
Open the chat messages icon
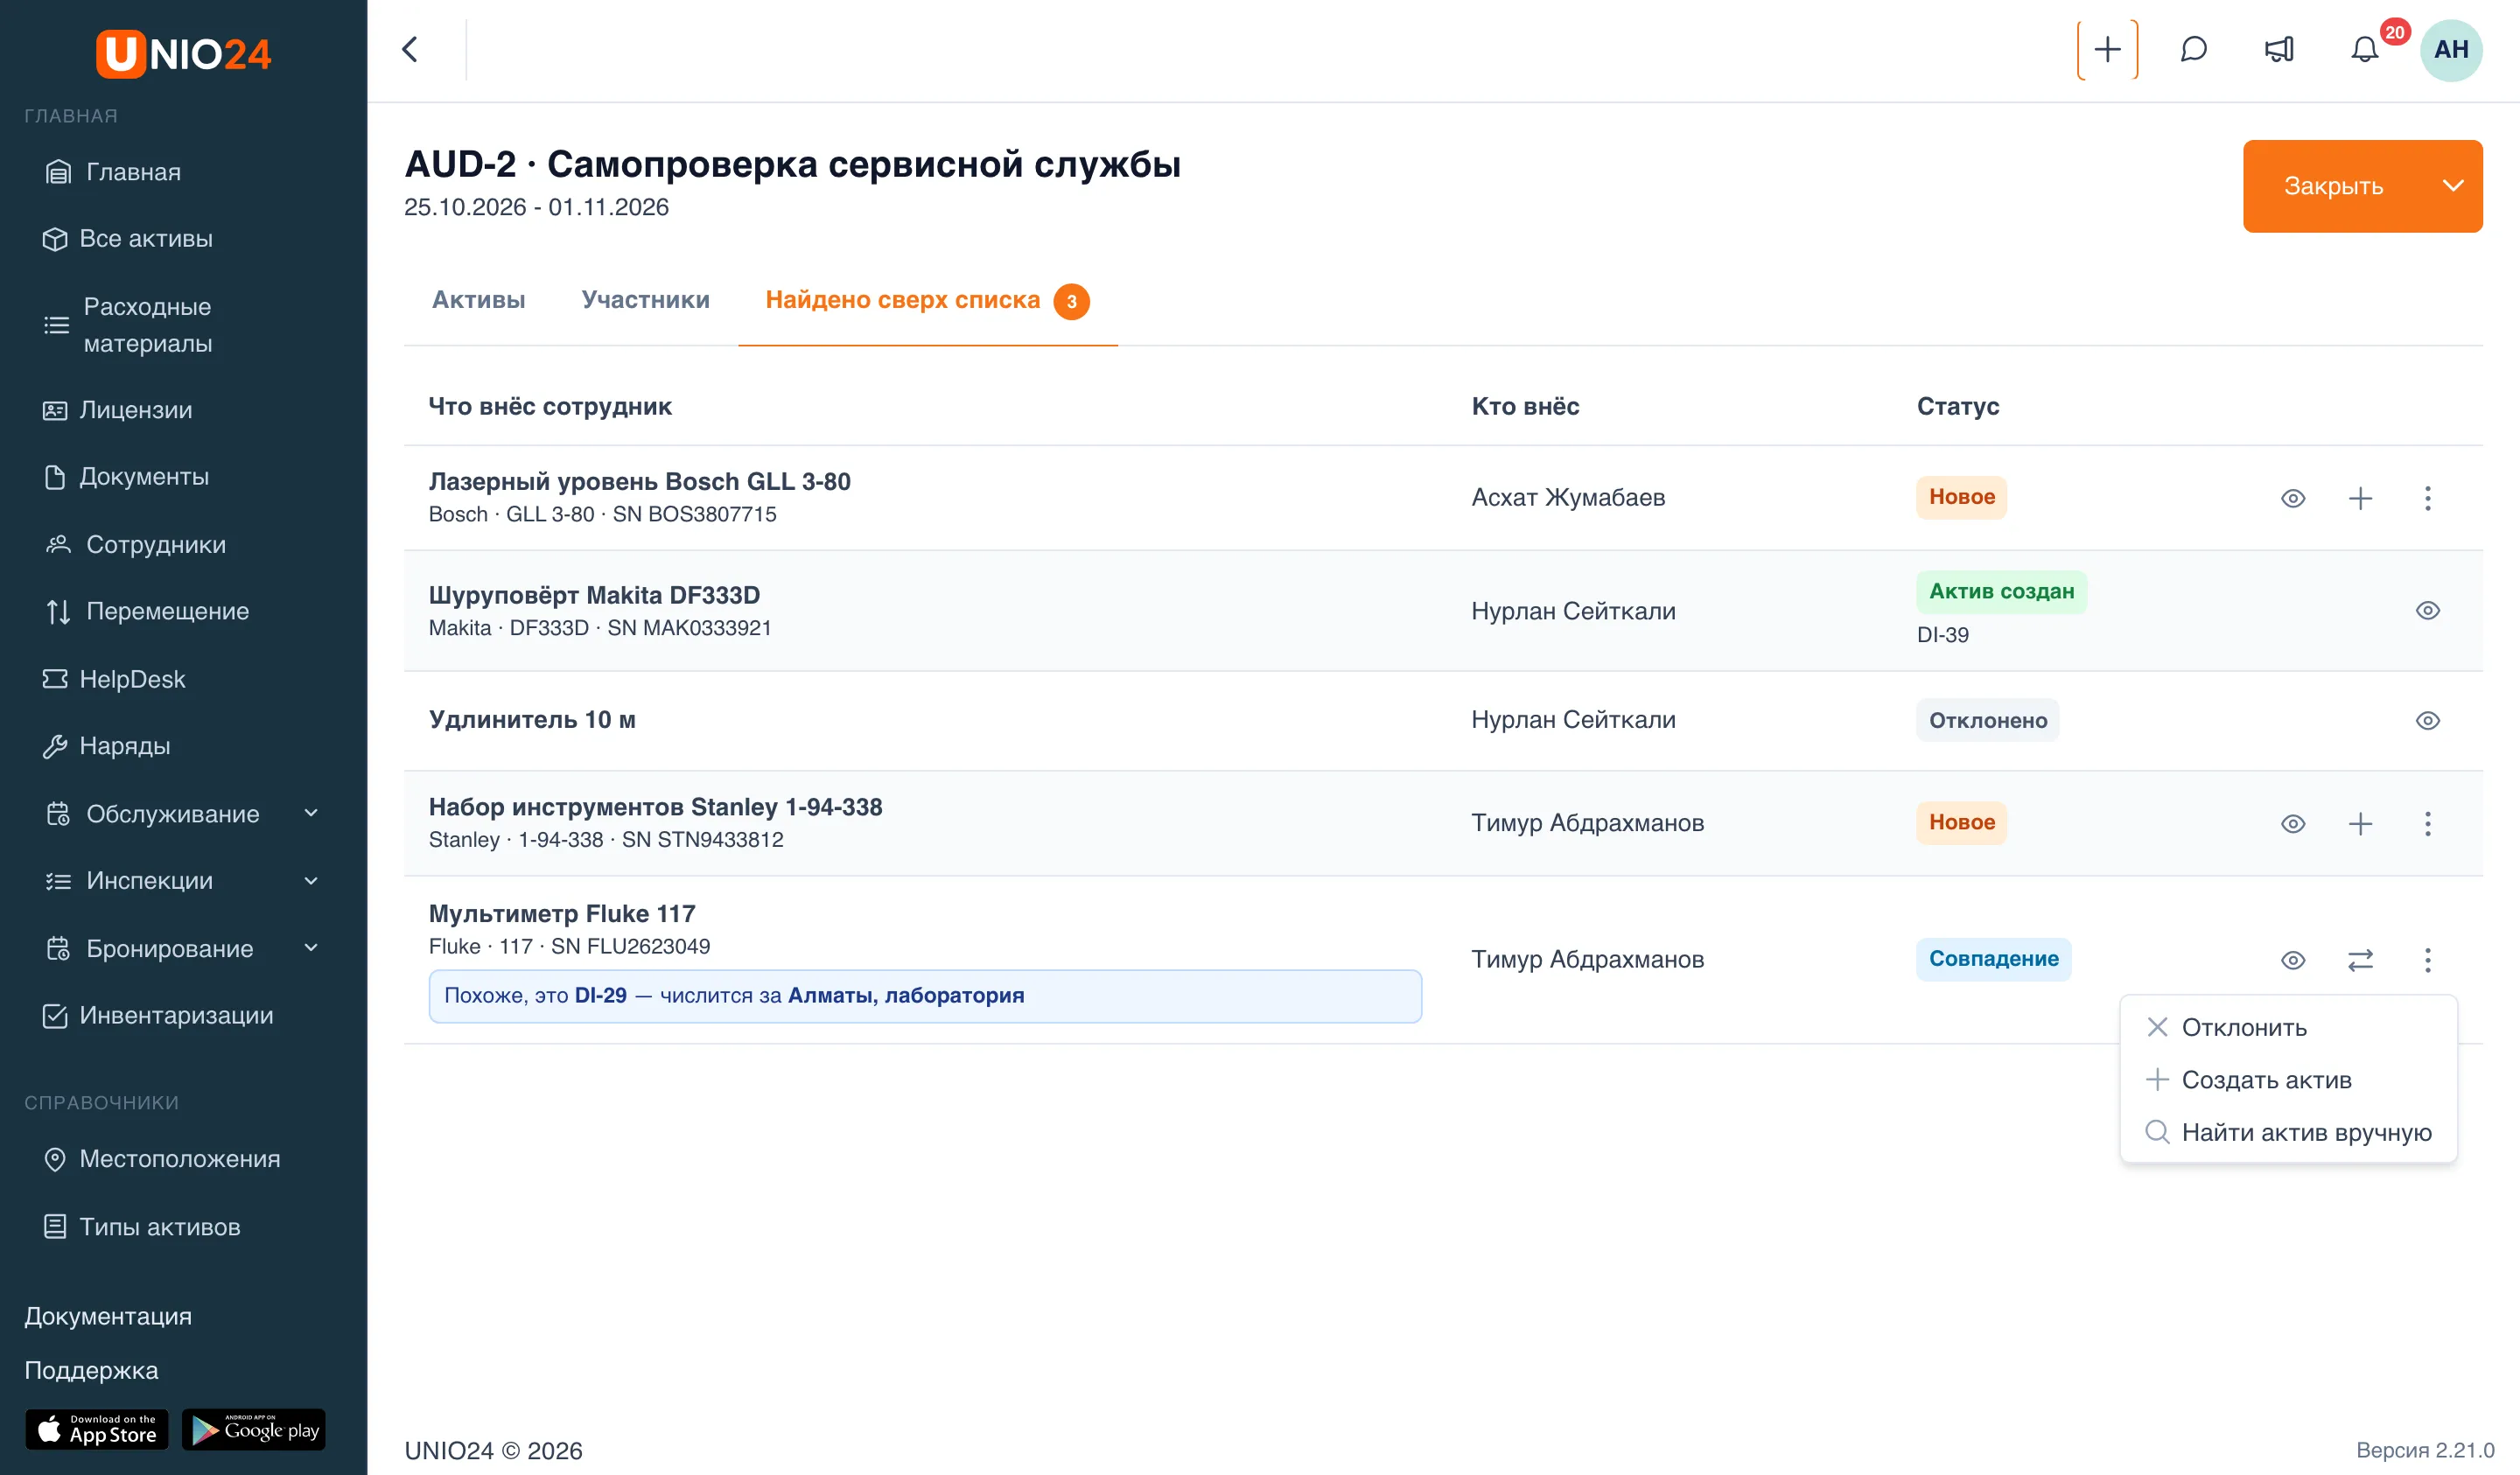pyautogui.click(x=2193, y=49)
